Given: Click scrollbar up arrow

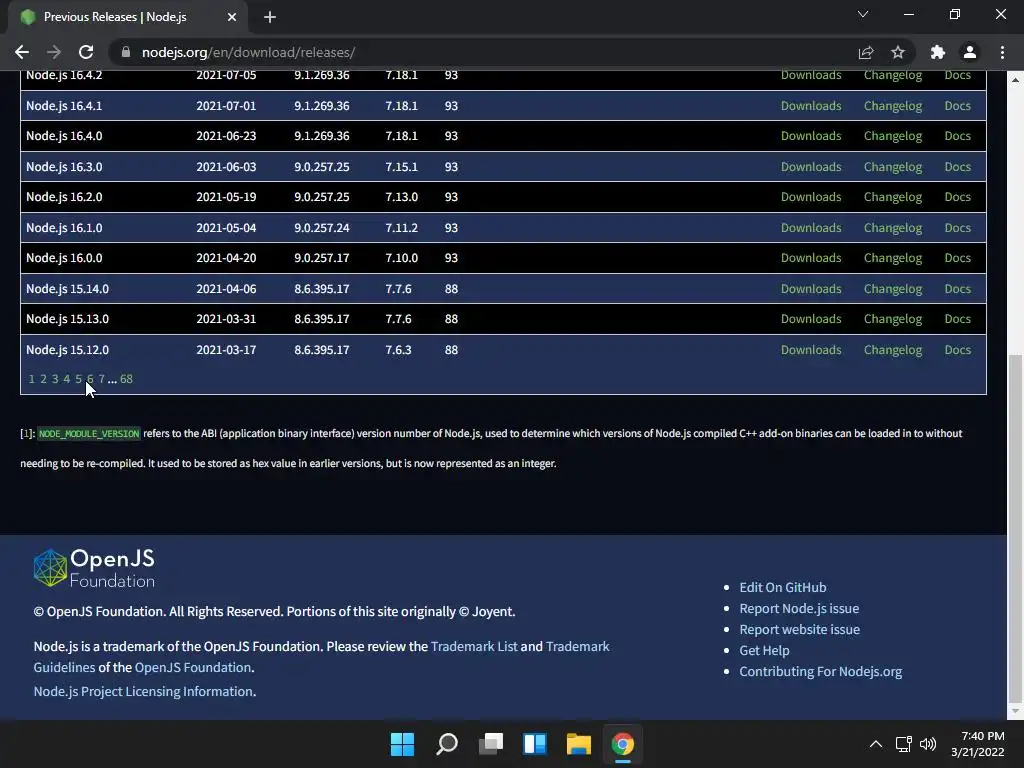Looking at the screenshot, I should click(x=1015, y=80).
